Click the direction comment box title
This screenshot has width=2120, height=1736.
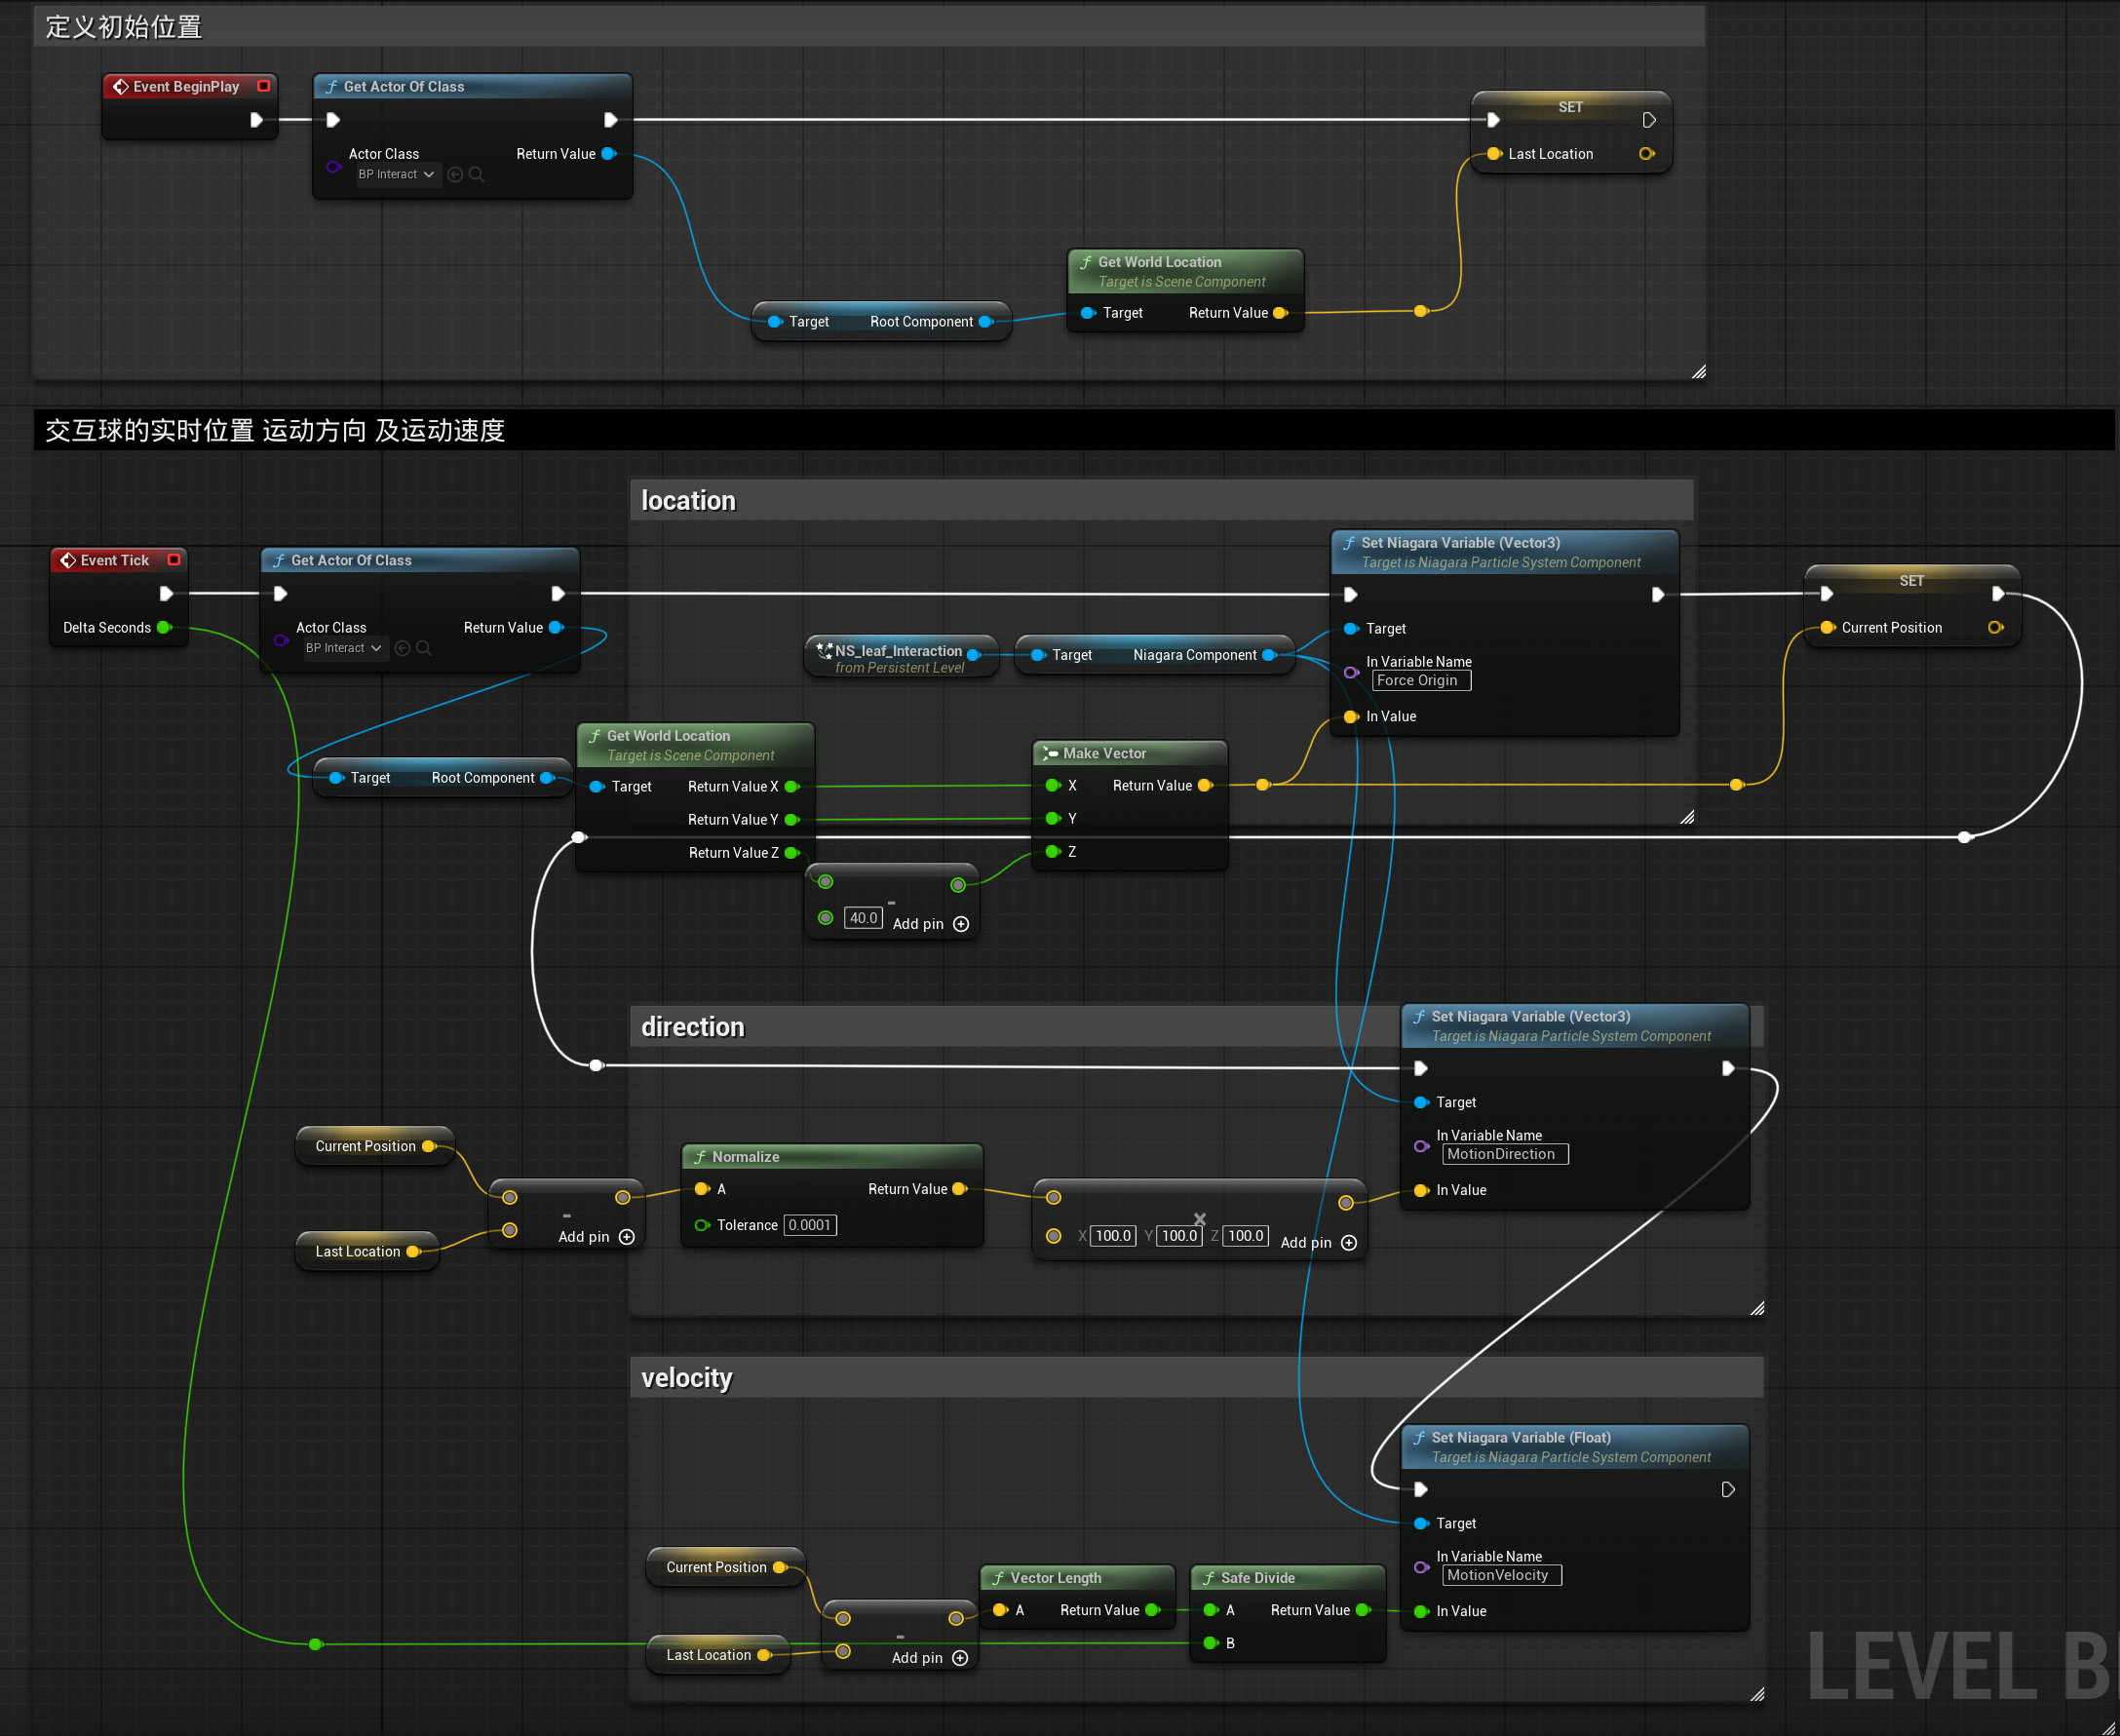[x=693, y=1027]
